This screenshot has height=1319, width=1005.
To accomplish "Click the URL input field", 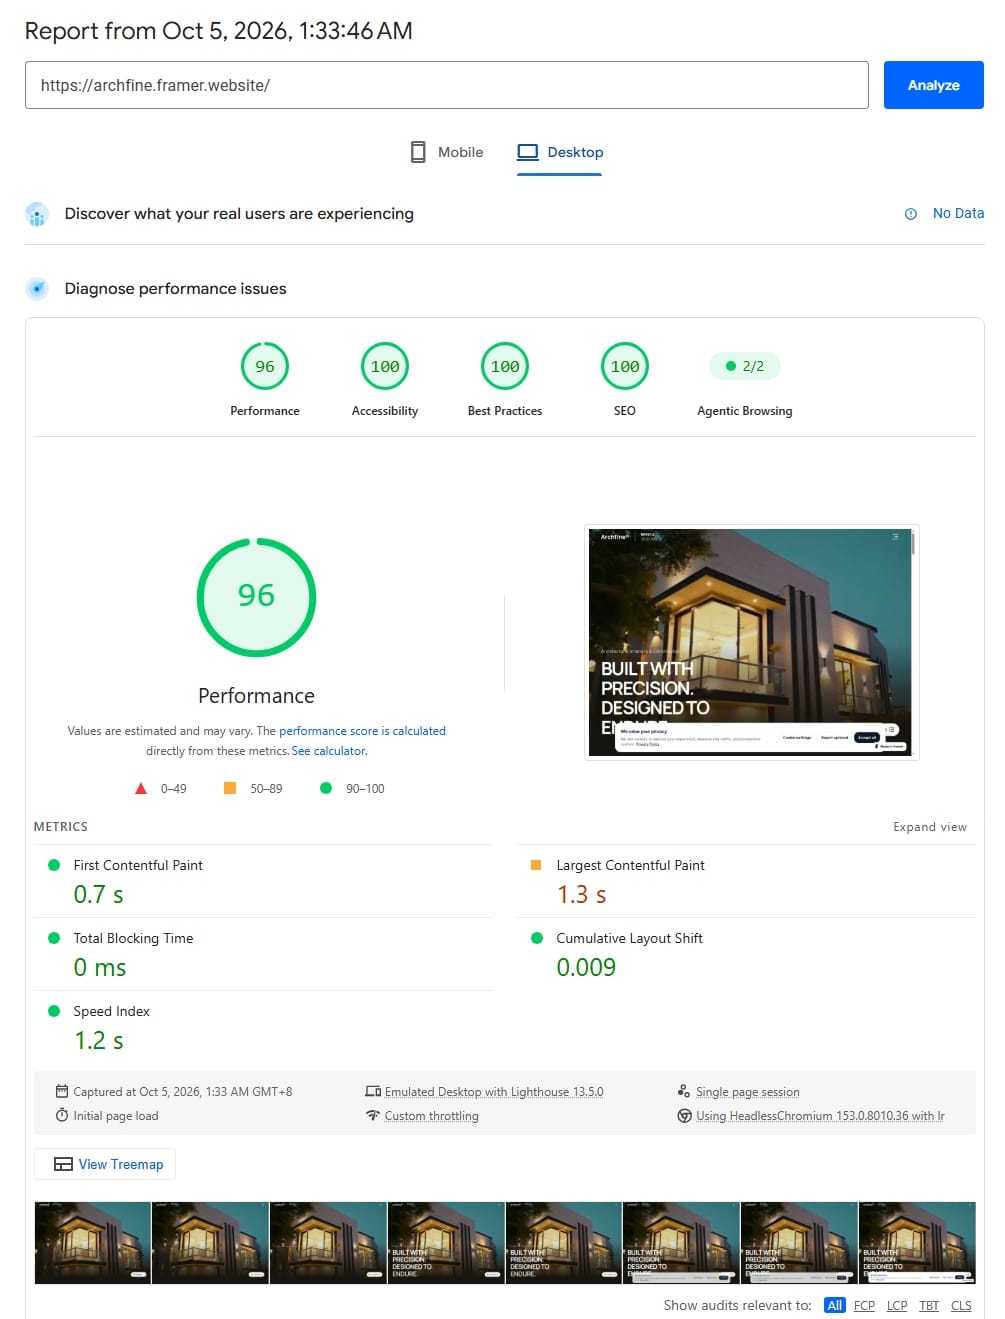I will 447,85.
